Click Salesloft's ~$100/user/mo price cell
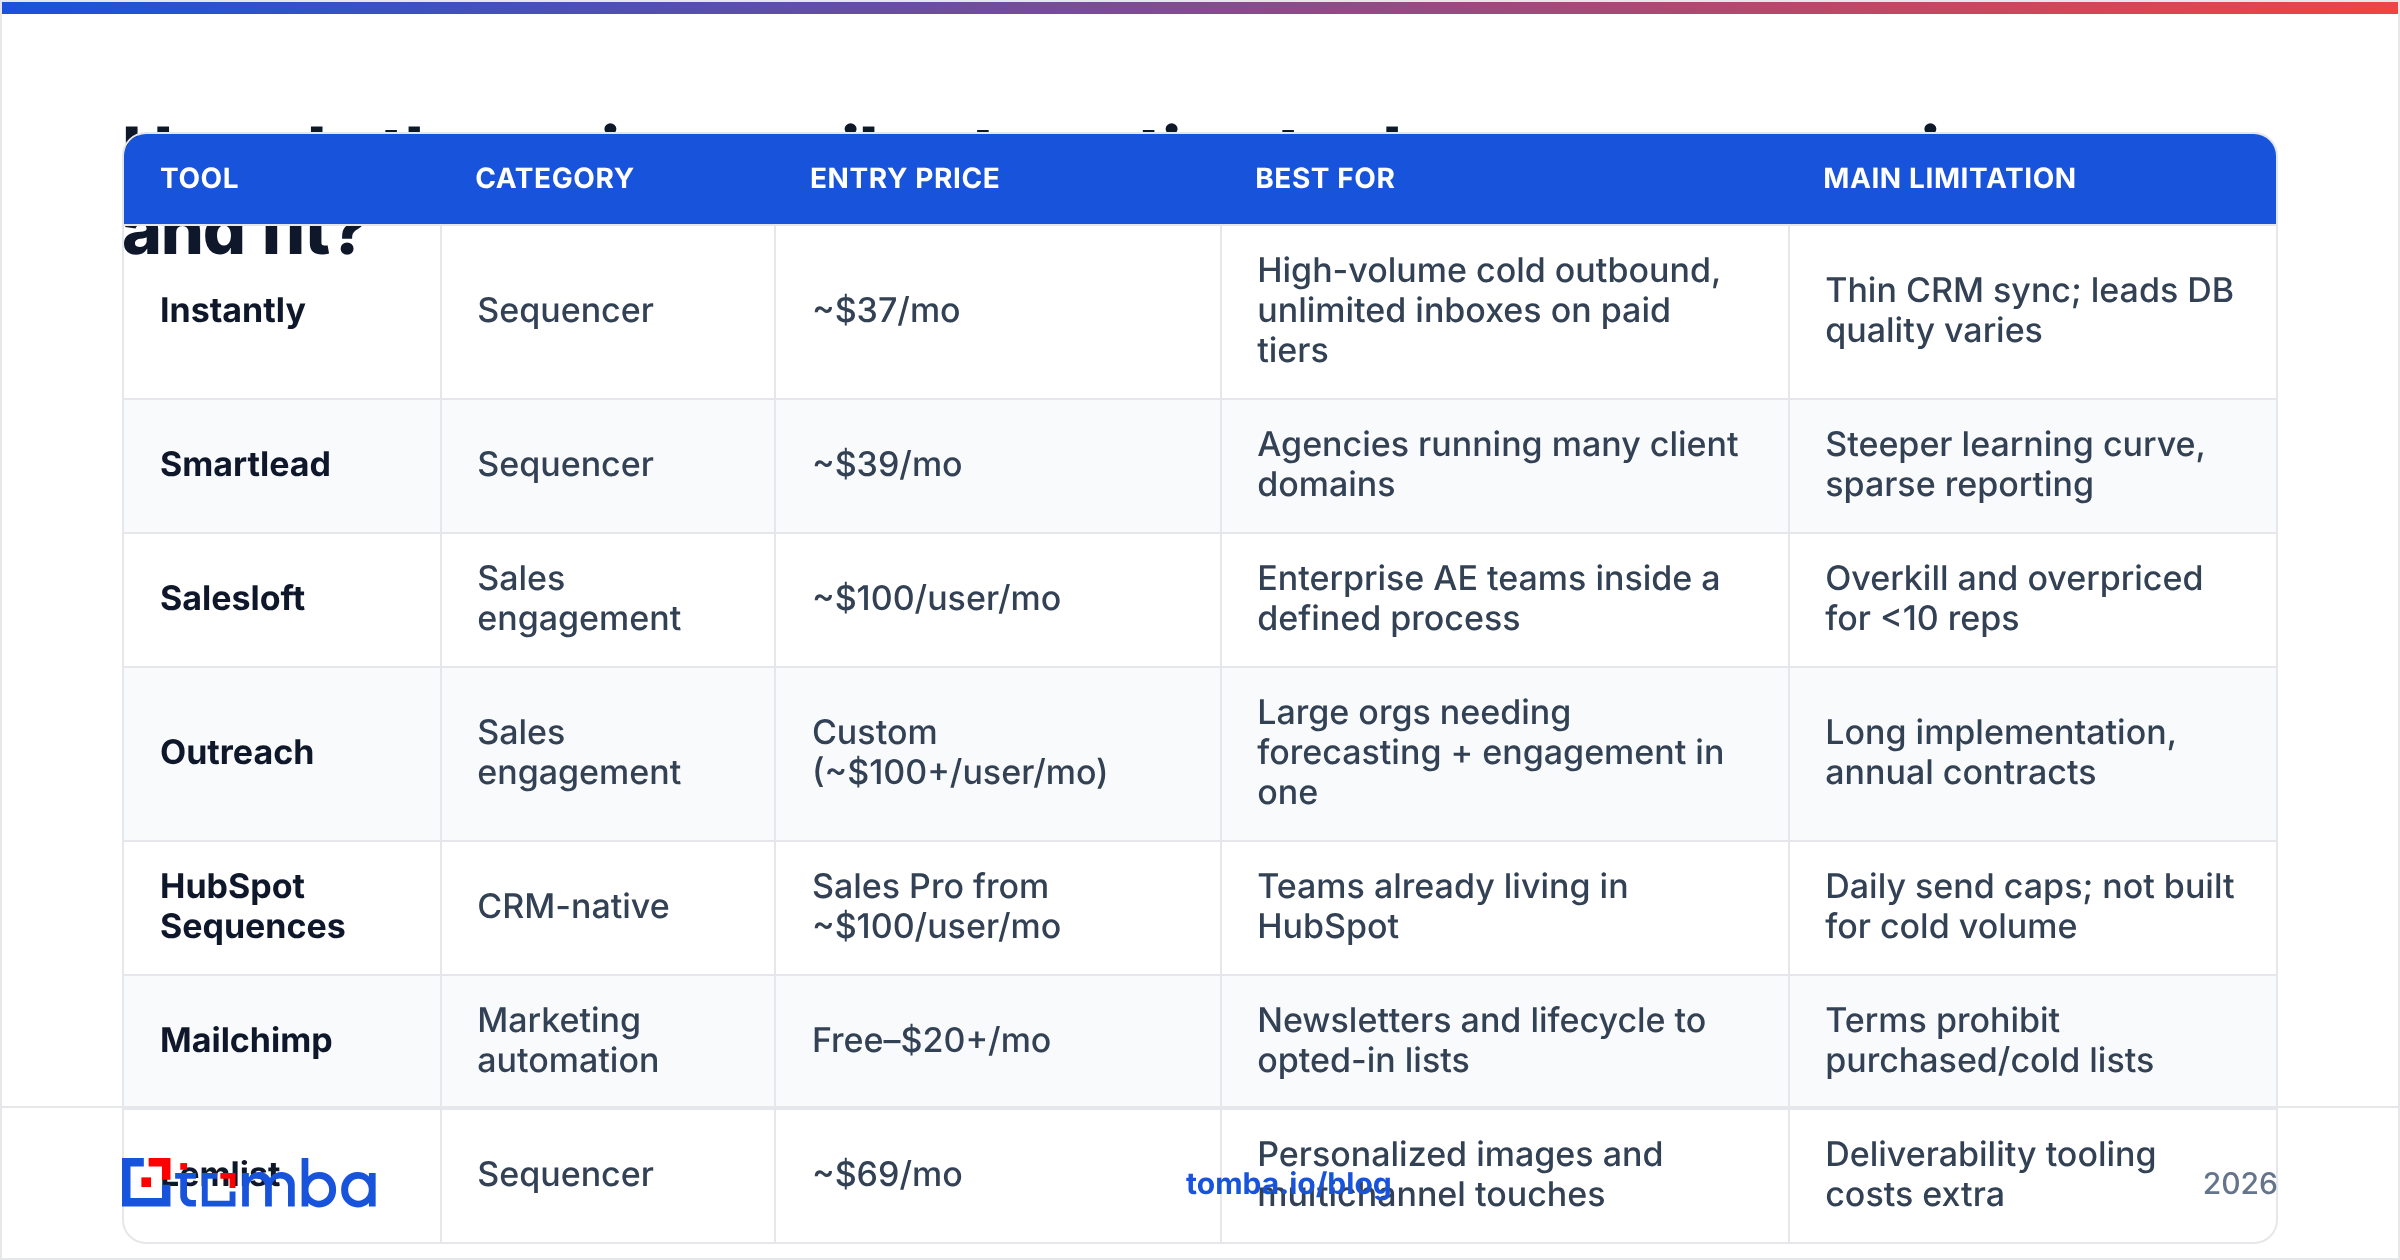 click(998, 599)
